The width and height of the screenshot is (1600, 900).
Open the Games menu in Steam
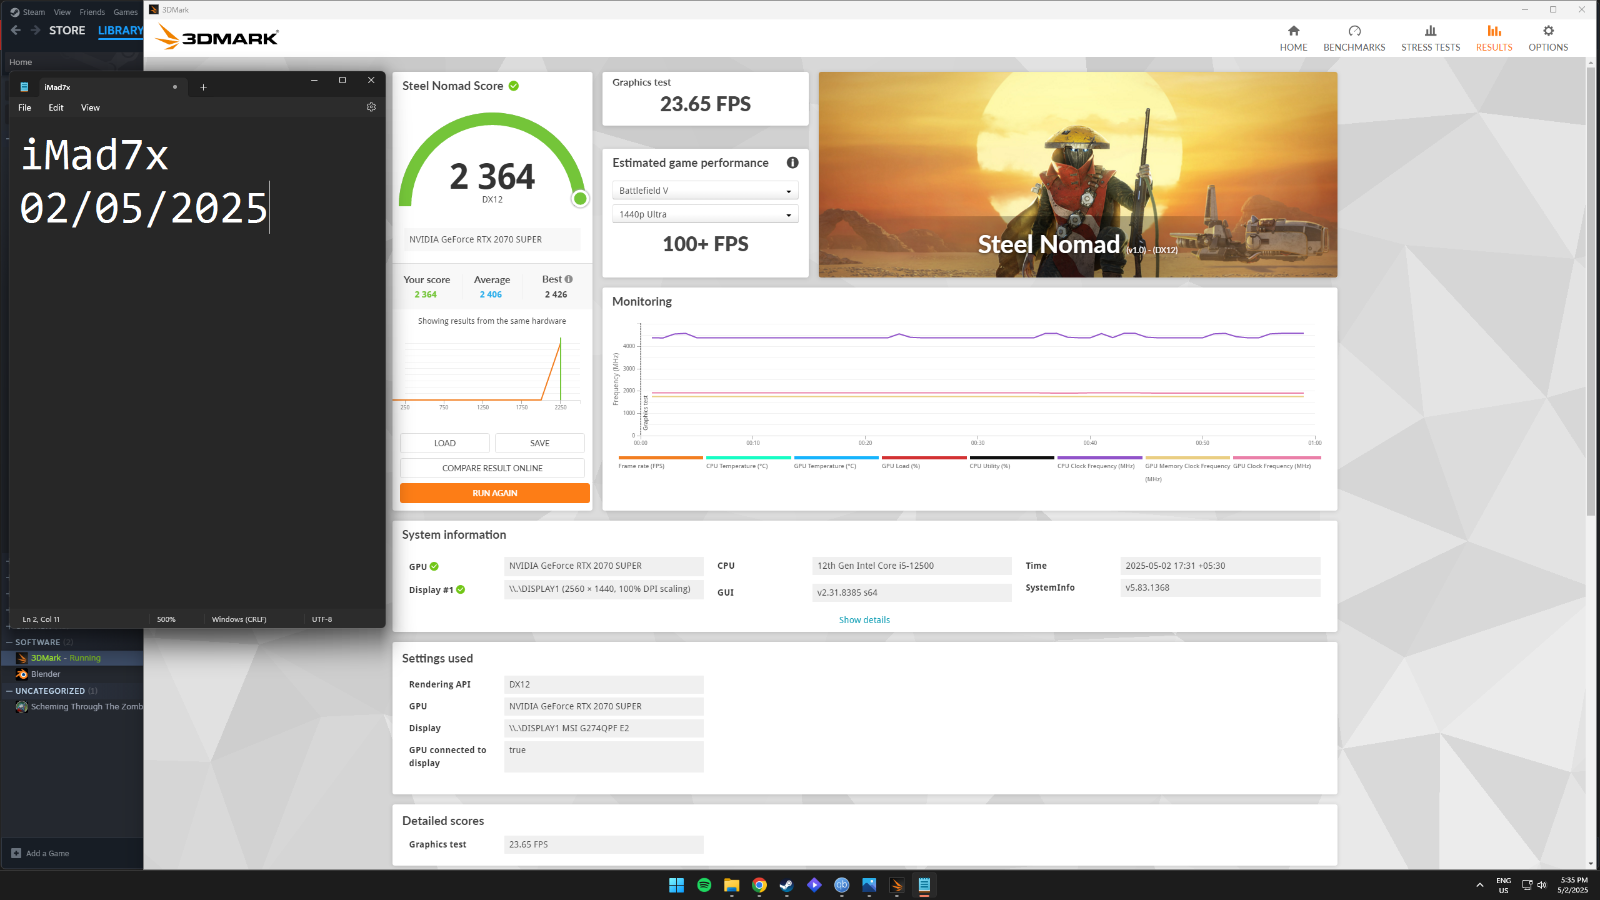[x=125, y=12]
